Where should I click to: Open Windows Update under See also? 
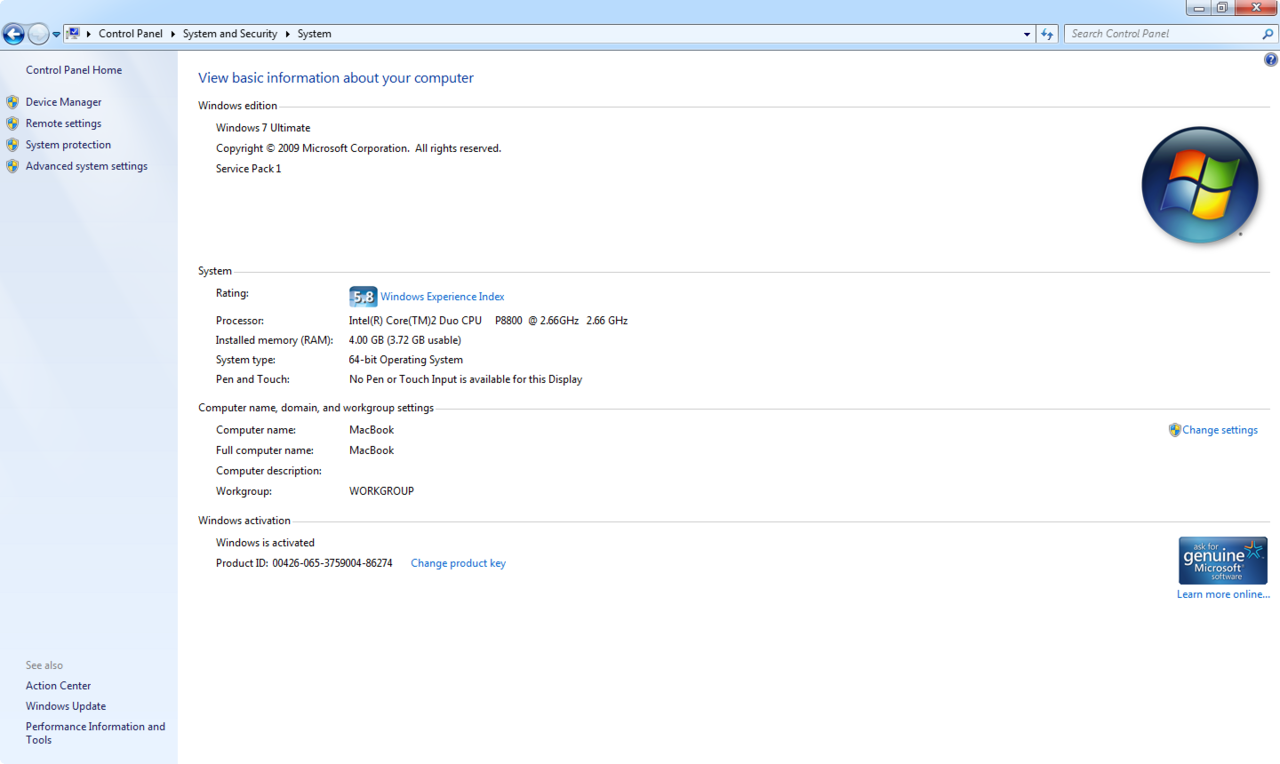[x=66, y=706]
